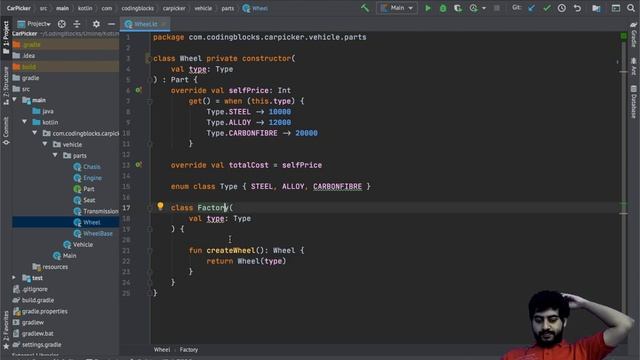Start debugging with the bug icon

[x=442, y=8]
